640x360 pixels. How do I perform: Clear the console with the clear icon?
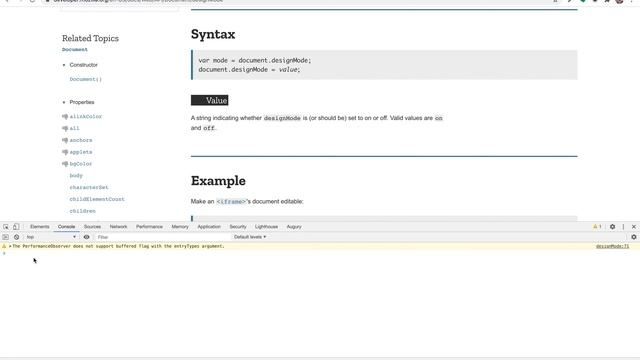click(x=16, y=237)
